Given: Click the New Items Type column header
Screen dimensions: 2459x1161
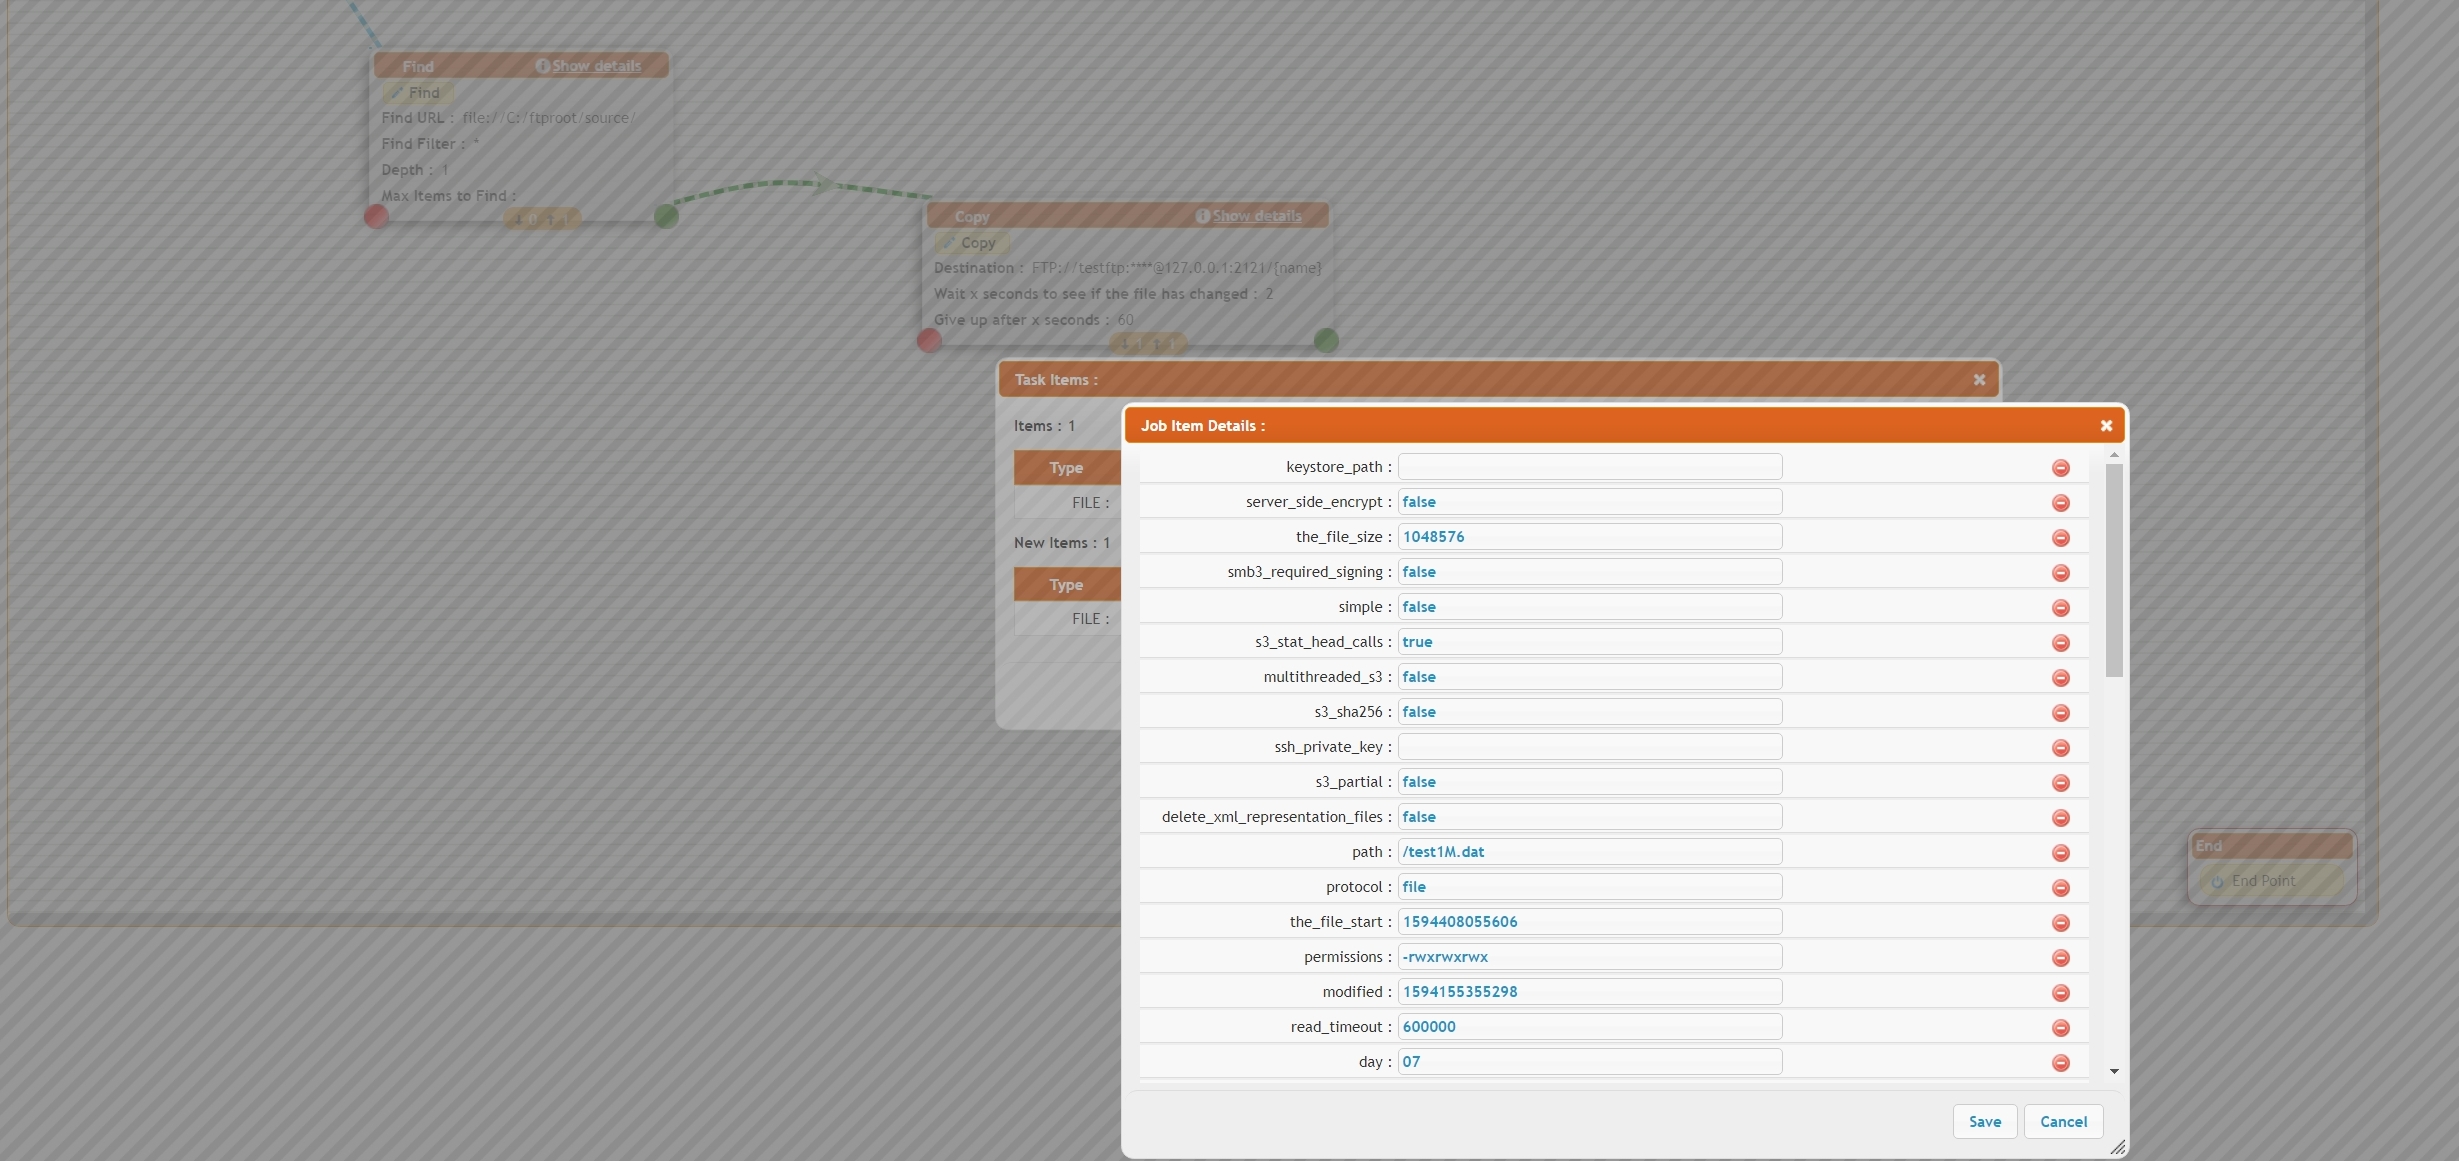Looking at the screenshot, I should click(x=1066, y=585).
